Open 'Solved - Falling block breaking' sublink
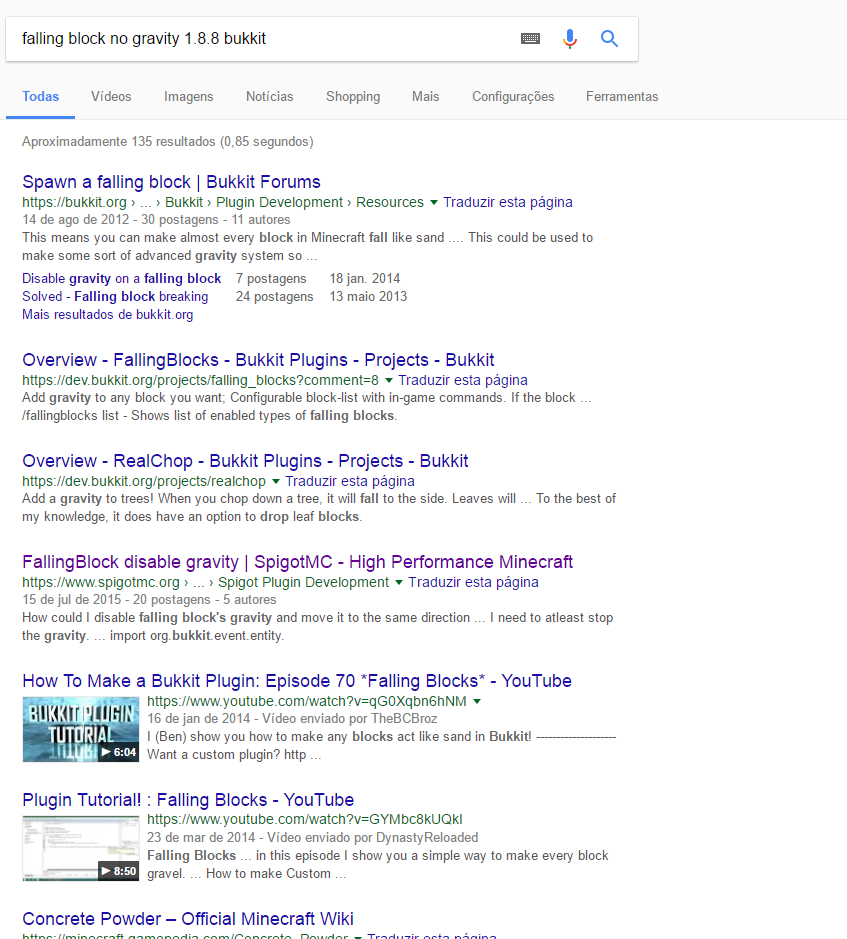 coord(115,296)
